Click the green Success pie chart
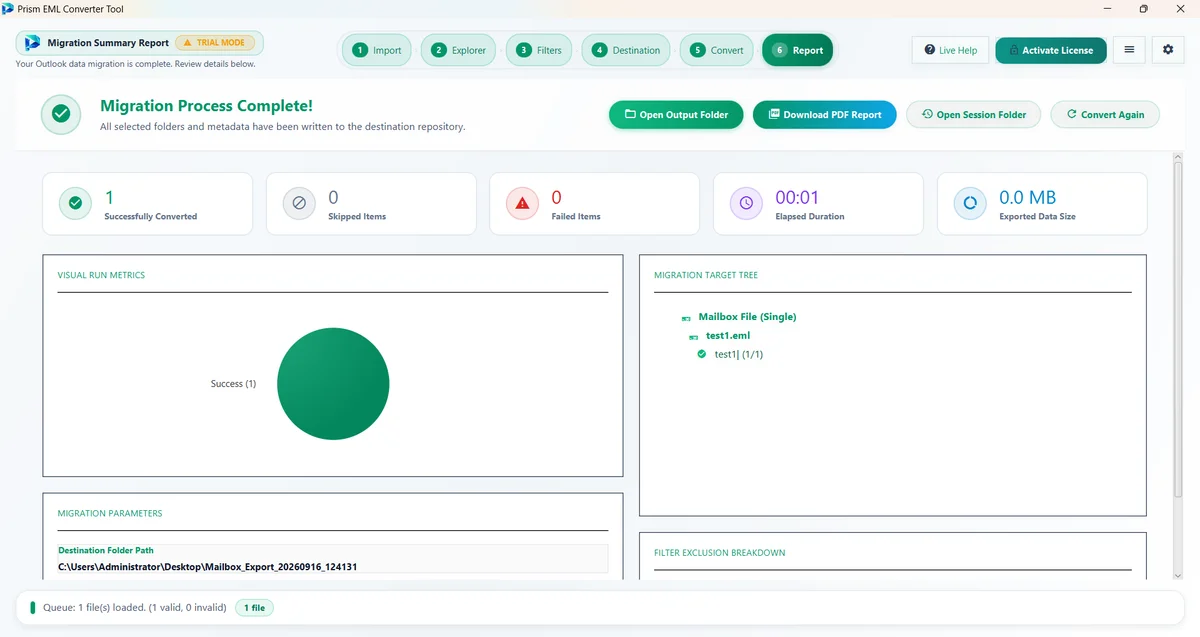Image resolution: width=1200 pixels, height=637 pixels. coord(333,384)
